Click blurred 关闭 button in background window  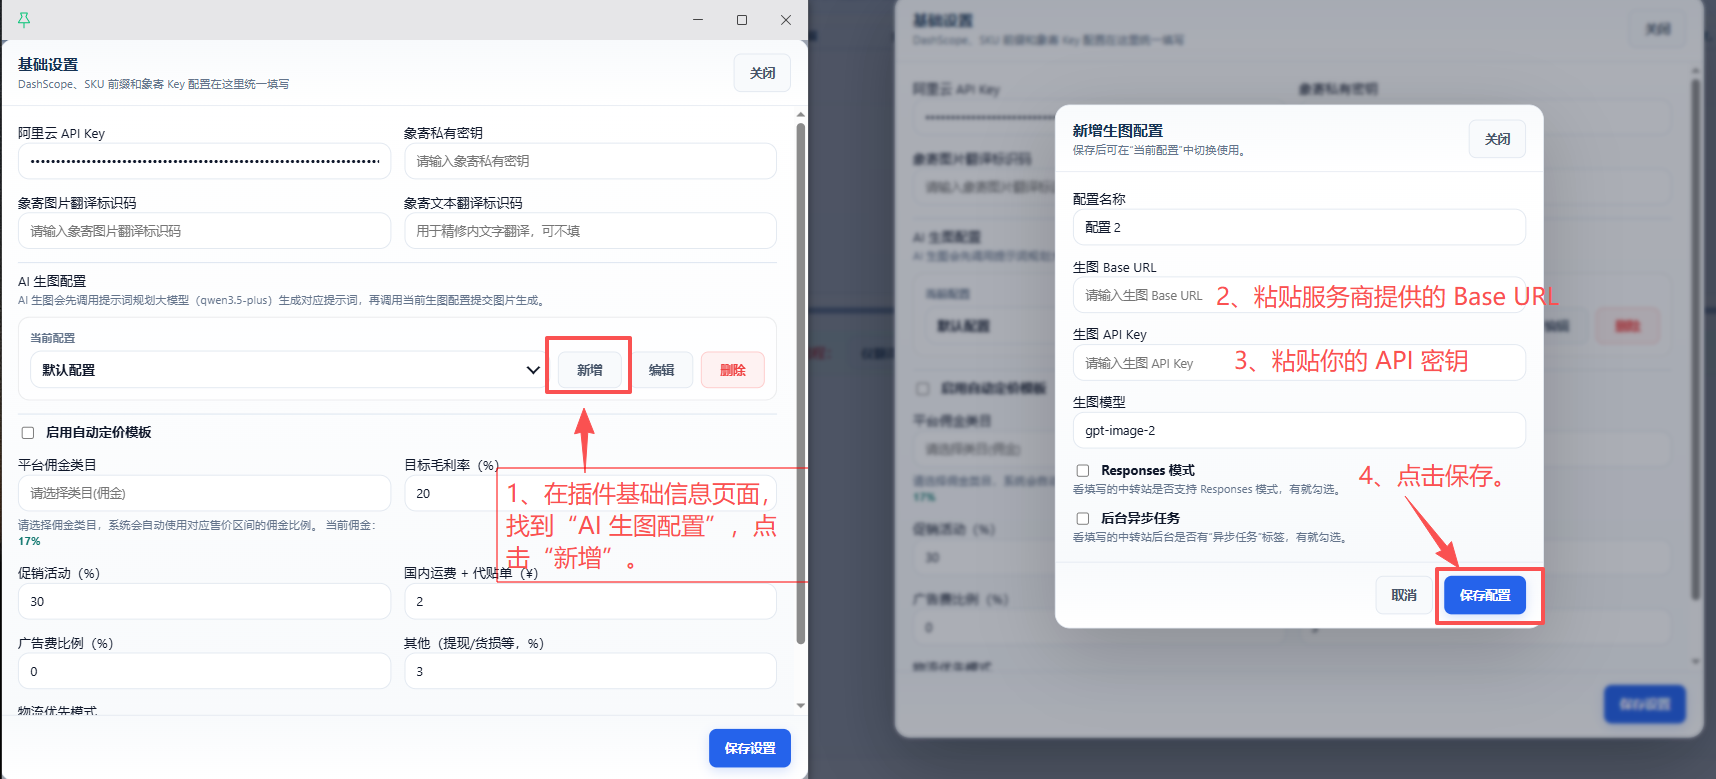coord(1658,29)
